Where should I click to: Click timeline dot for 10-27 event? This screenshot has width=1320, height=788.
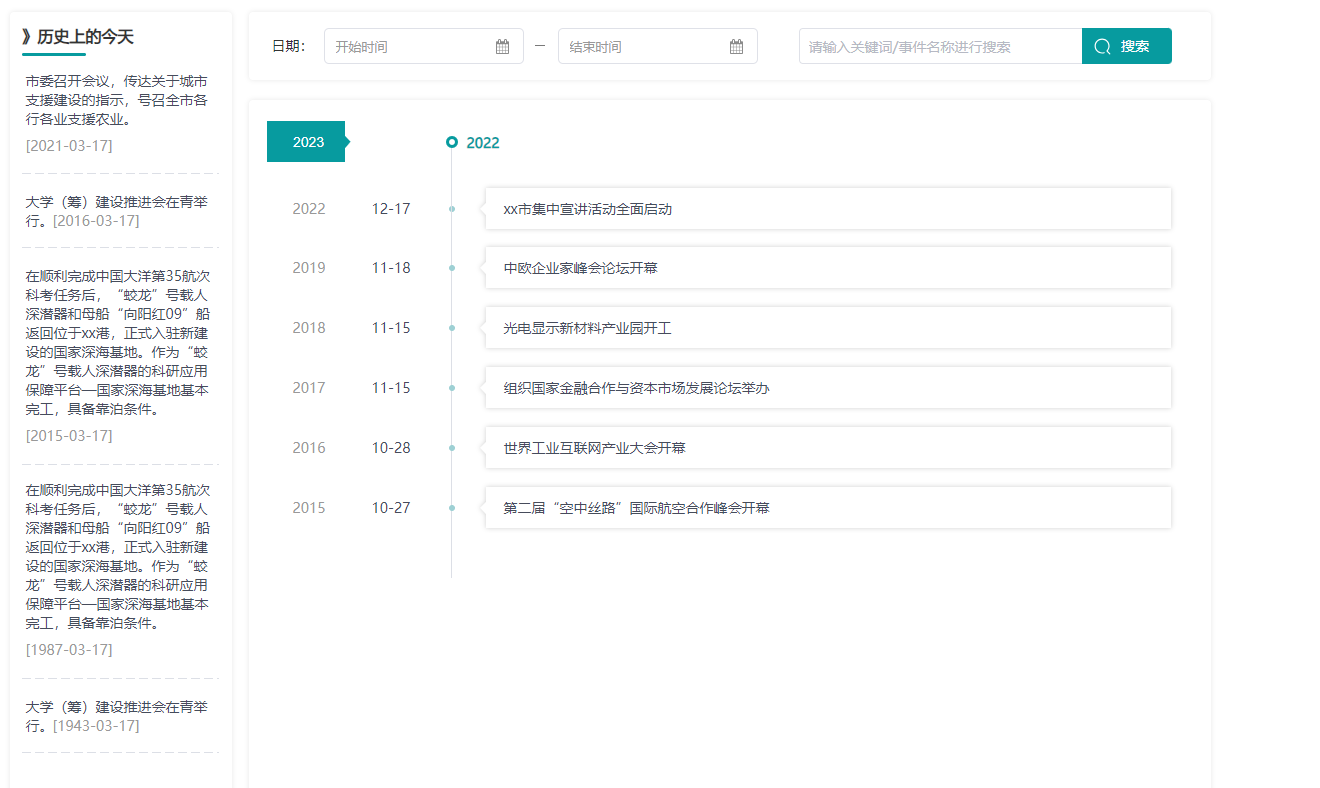tap(452, 508)
